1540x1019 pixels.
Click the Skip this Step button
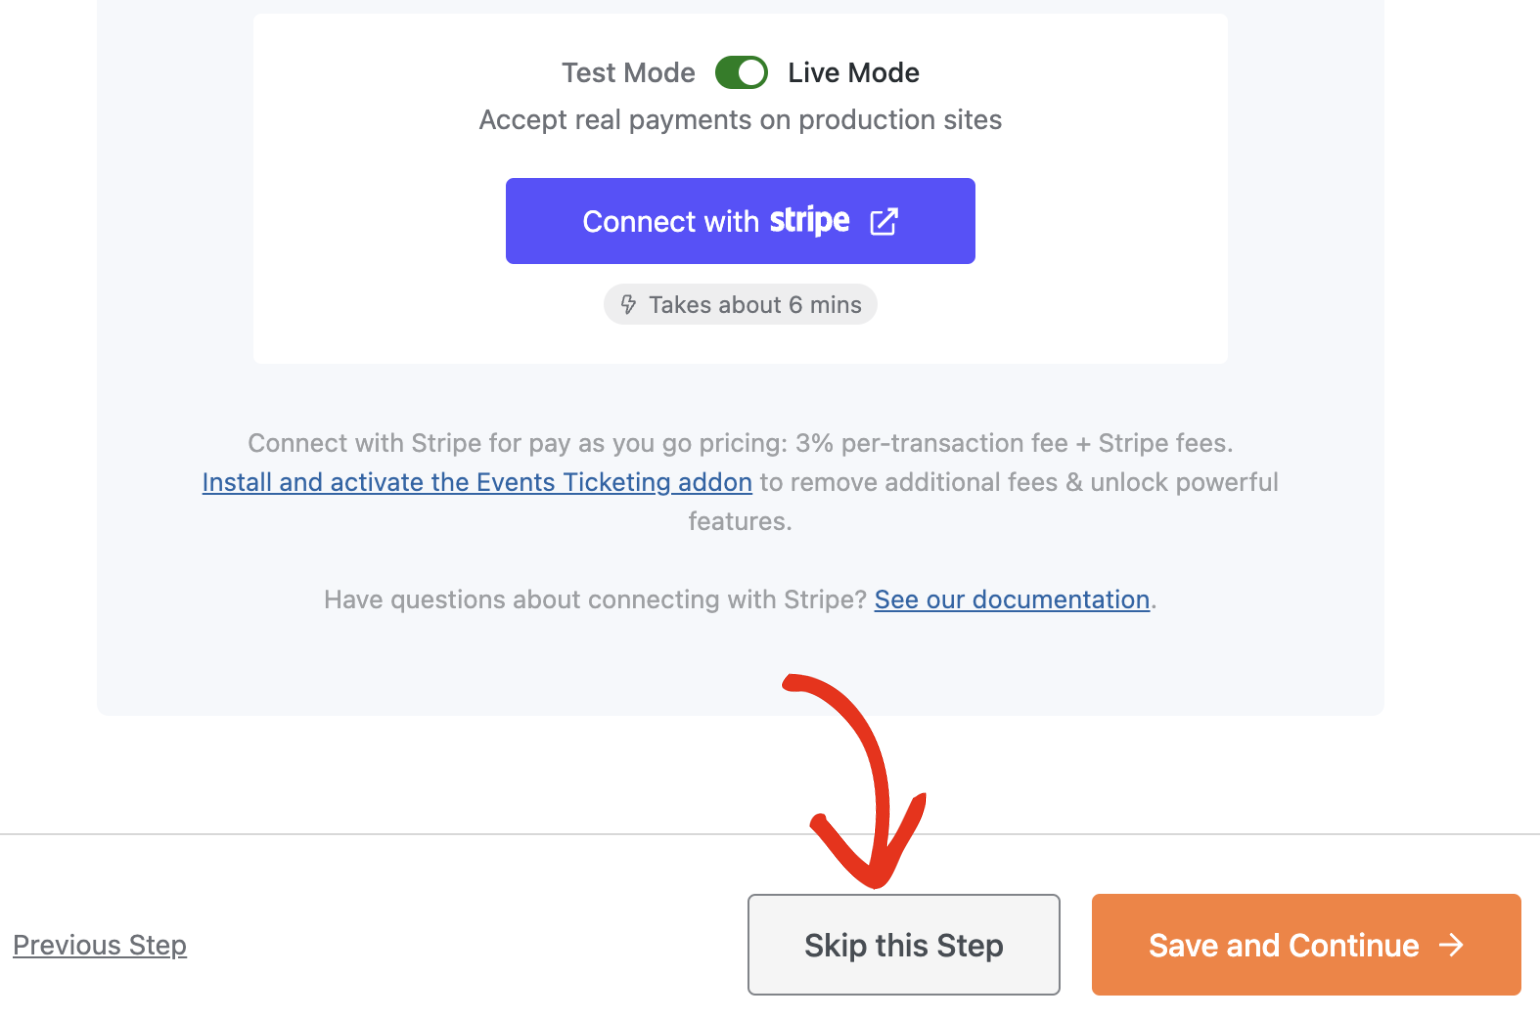[904, 945]
